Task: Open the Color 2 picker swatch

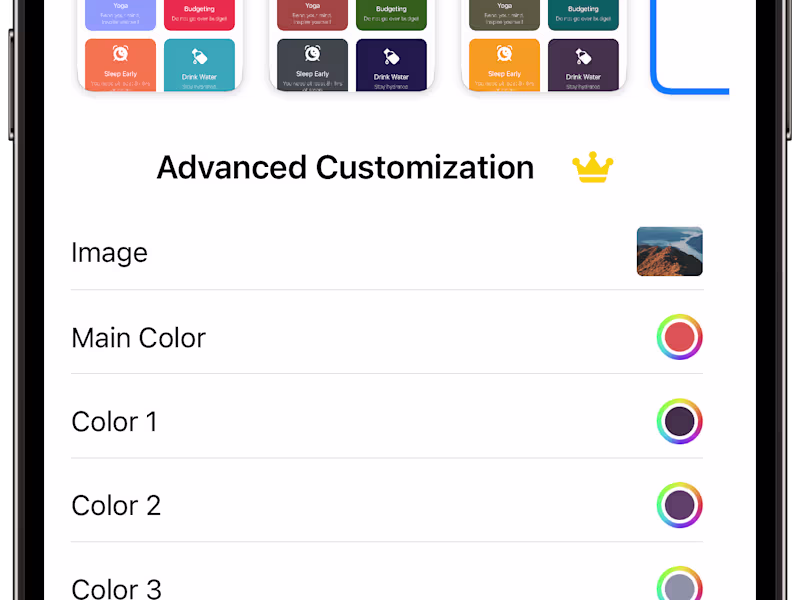Action: tap(679, 505)
